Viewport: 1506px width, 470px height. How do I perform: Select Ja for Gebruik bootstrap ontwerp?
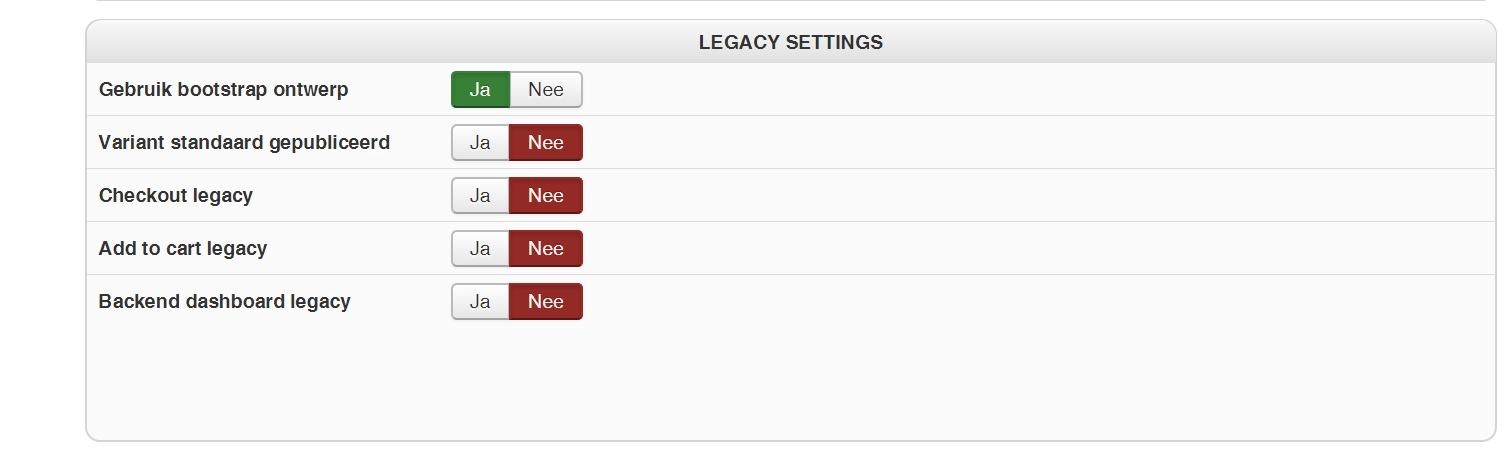(480, 89)
